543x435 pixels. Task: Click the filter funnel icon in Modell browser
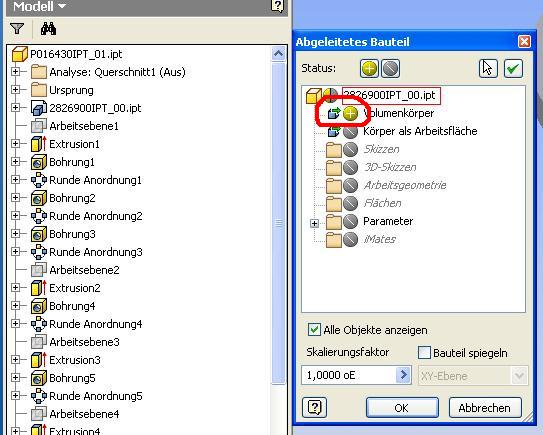coord(17,28)
